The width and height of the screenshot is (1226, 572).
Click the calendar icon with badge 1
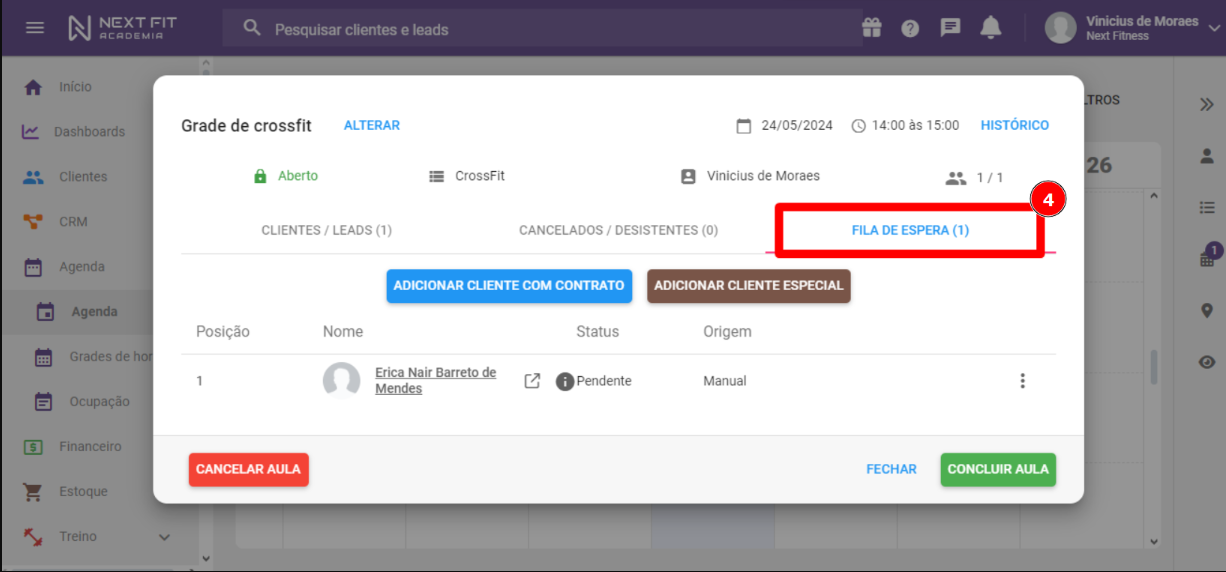click(1208, 257)
